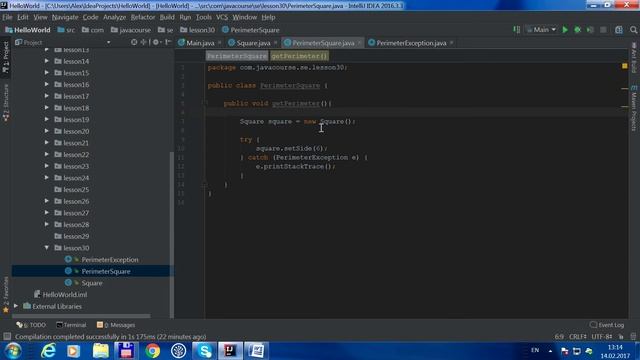Click the Project panel horizontal scrollbar
640x360 pixels.
pyautogui.click(x=81, y=316)
